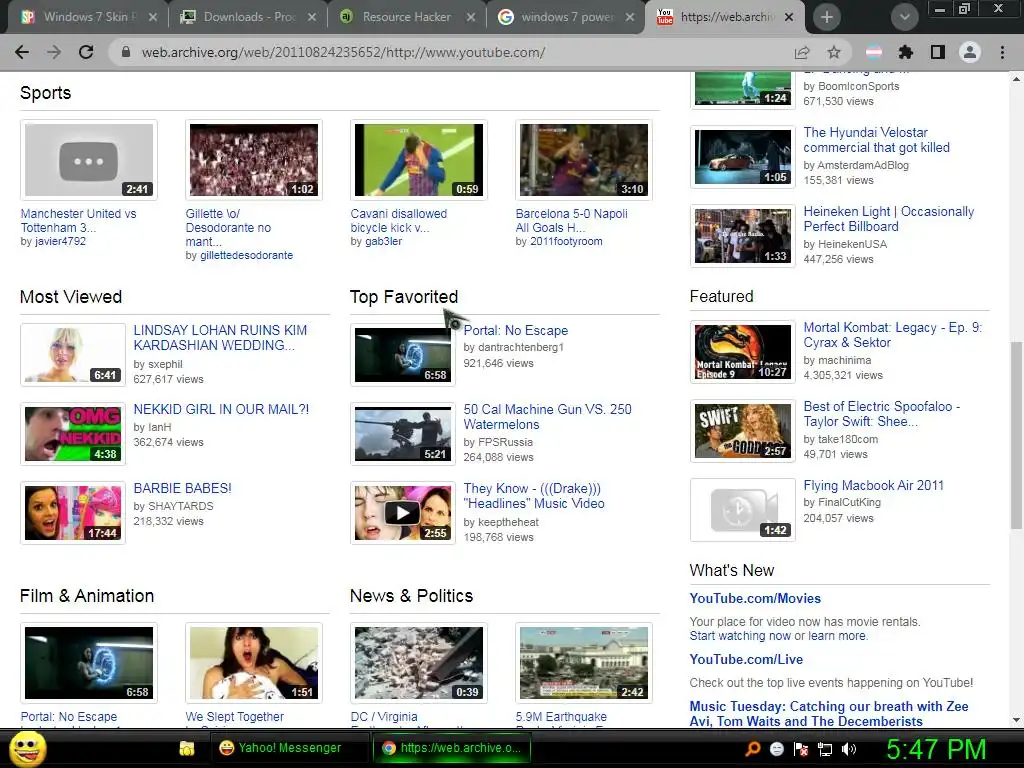Viewport: 1024px width, 768px height.
Task: Click scrollbar up arrow at page top
Action: (x=1016, y=78)
